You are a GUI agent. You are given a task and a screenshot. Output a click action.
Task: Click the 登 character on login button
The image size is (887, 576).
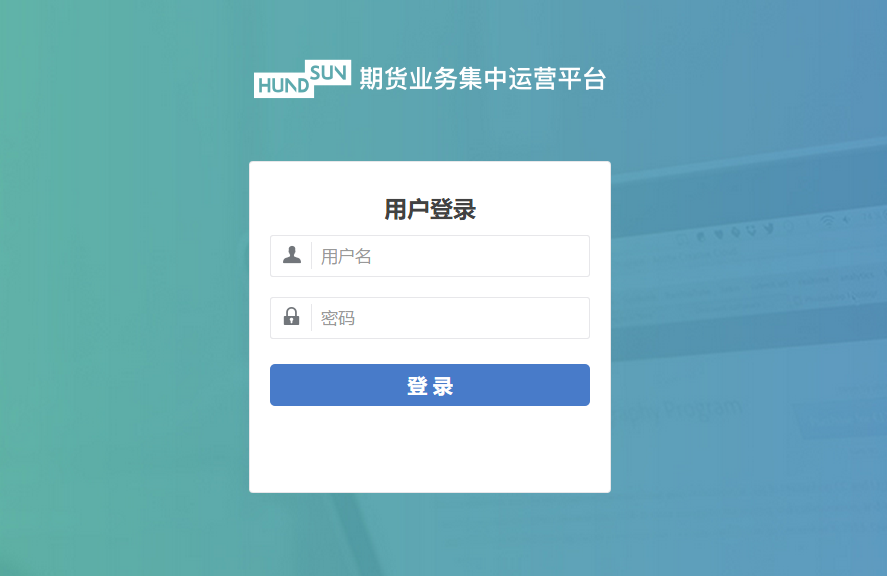pyautogui.click(x=417, y=386)
